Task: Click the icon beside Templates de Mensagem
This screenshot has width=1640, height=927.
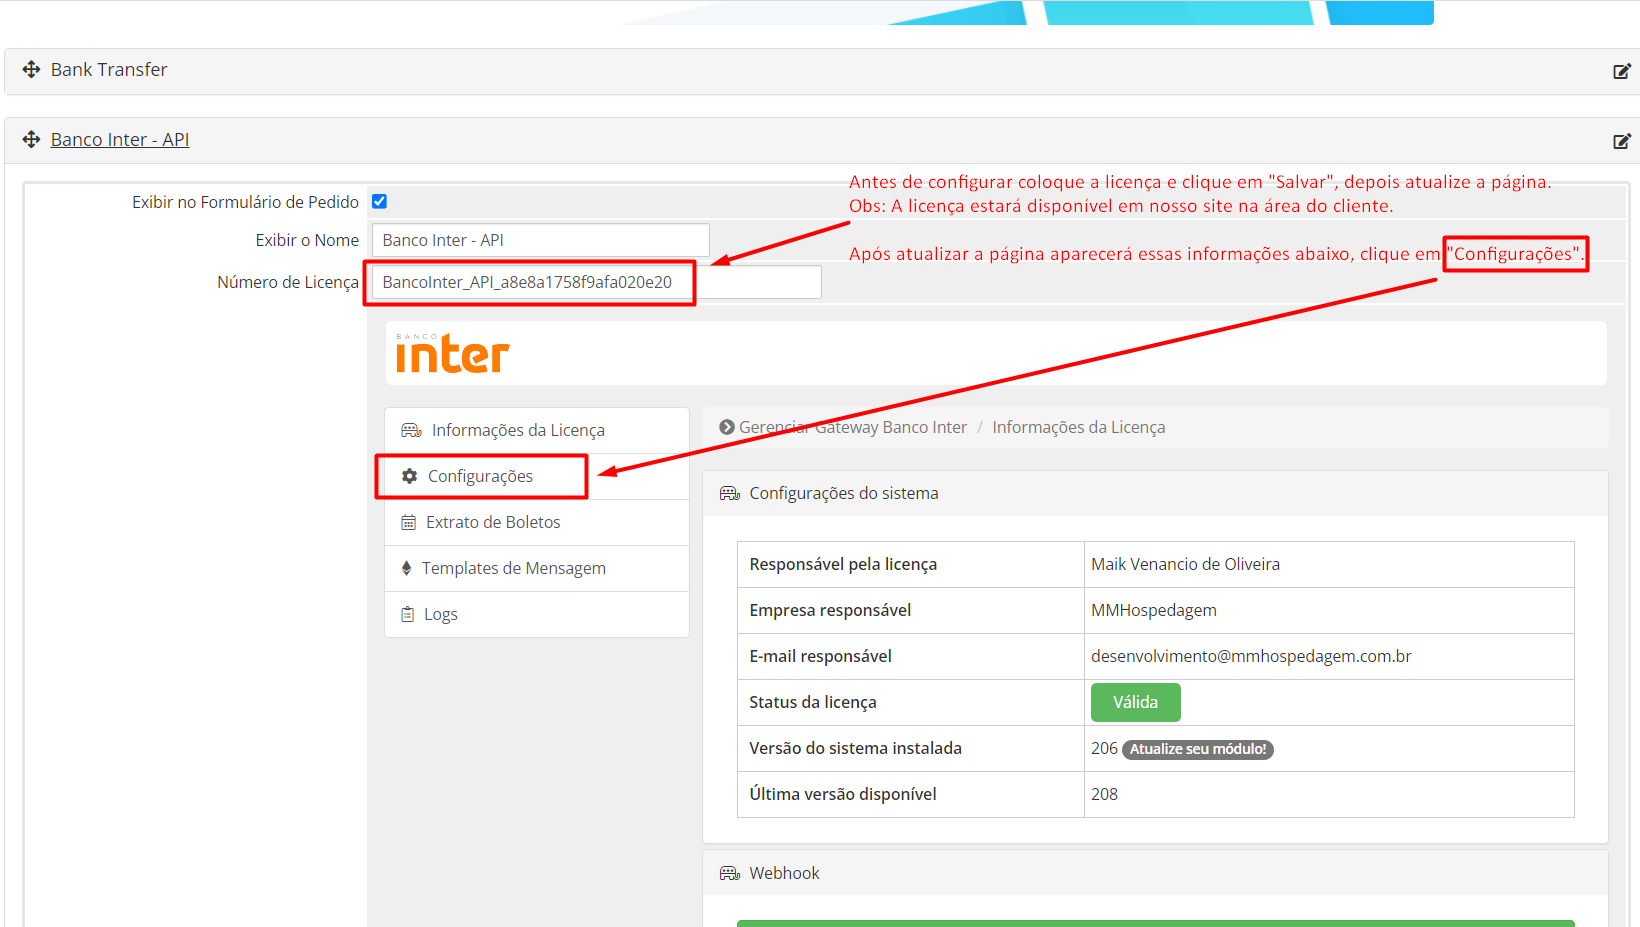Action: (406, 568)
